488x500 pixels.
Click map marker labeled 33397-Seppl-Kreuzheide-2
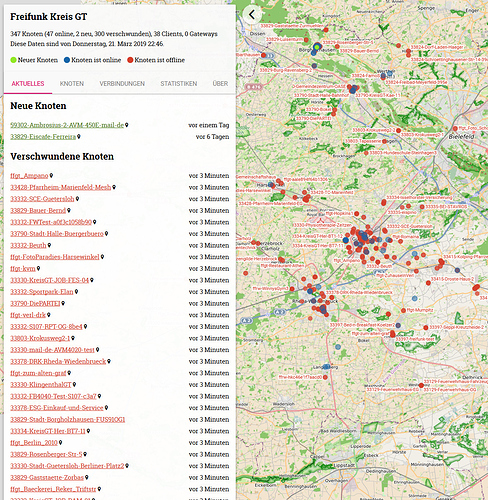(426, 328)
